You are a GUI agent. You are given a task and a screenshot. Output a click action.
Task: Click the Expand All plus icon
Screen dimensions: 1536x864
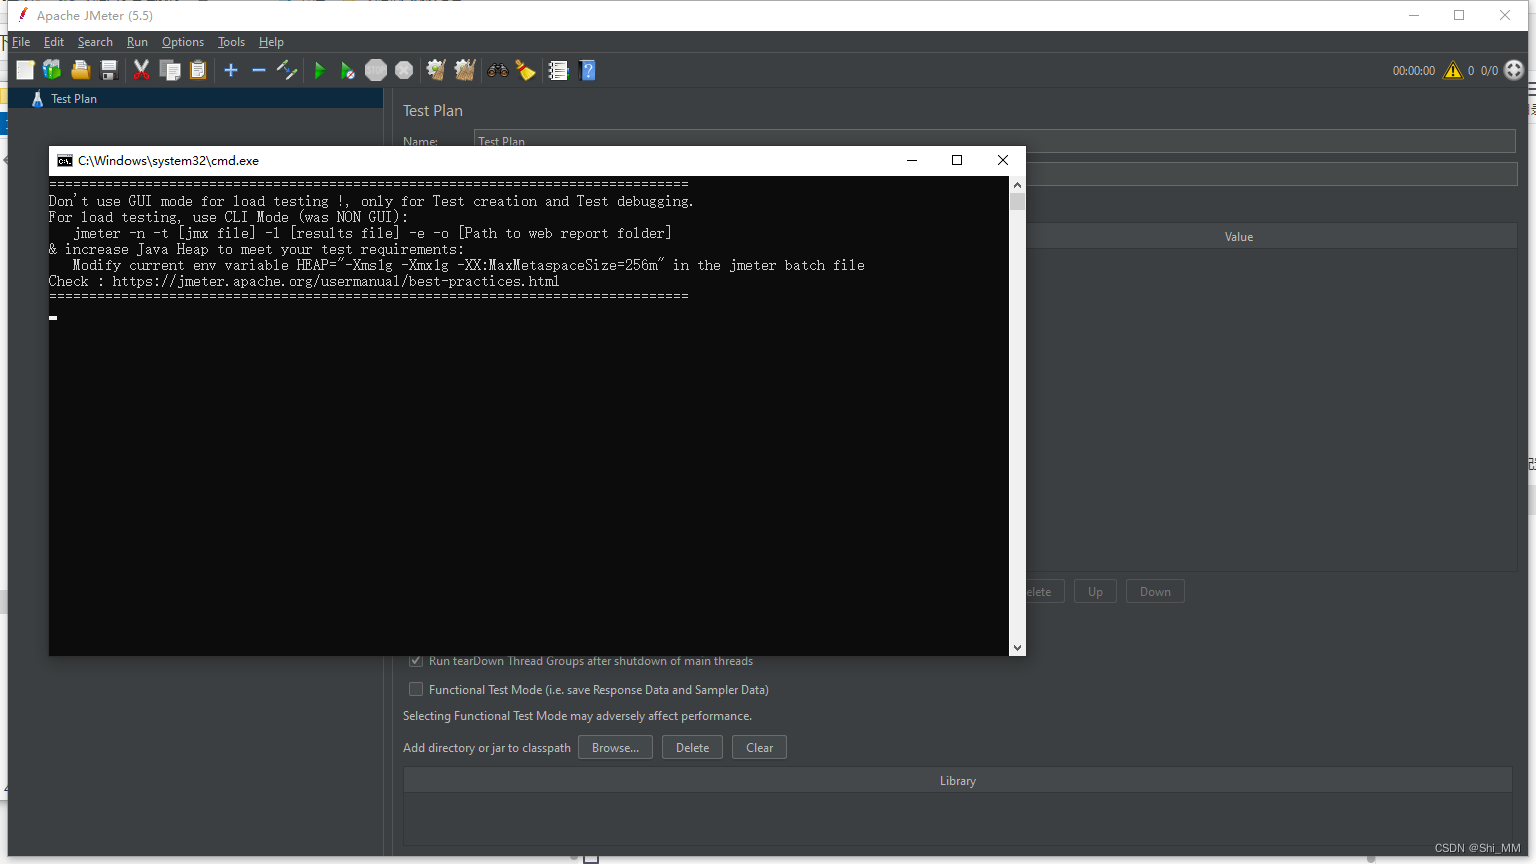coord(231,70)
